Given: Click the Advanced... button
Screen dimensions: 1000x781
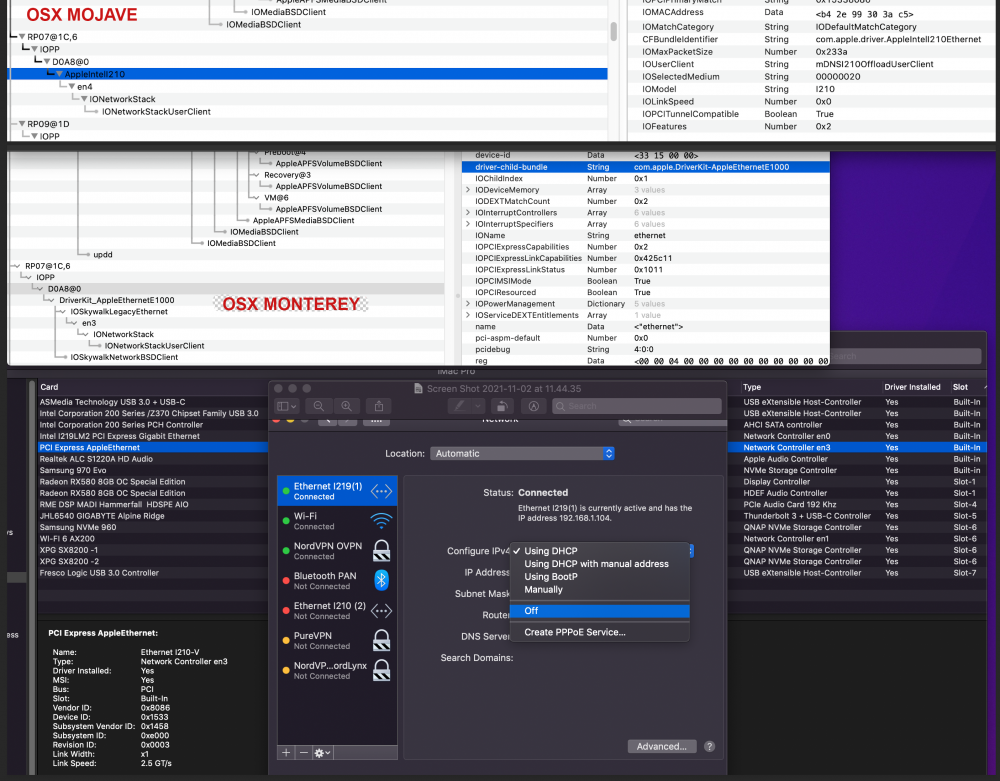Looking at the screenshot, I should [x=661, y=747].
